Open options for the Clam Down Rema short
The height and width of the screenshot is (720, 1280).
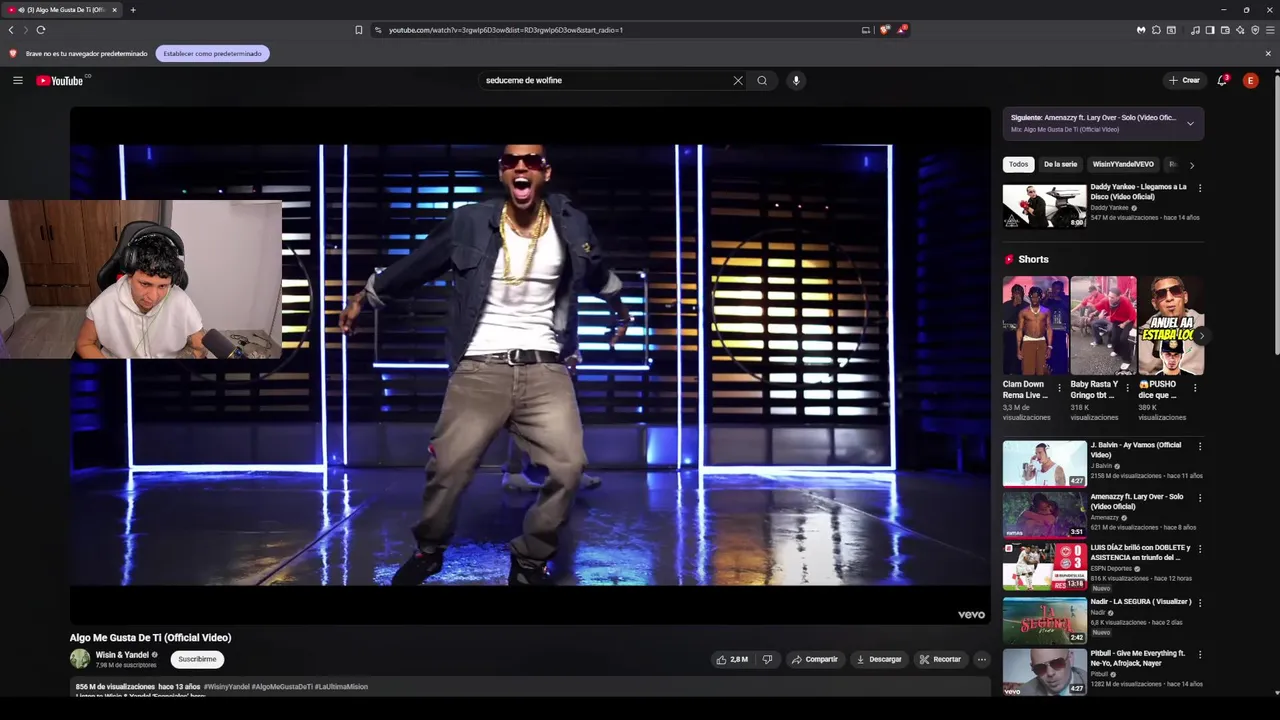tap(1059, 388)
